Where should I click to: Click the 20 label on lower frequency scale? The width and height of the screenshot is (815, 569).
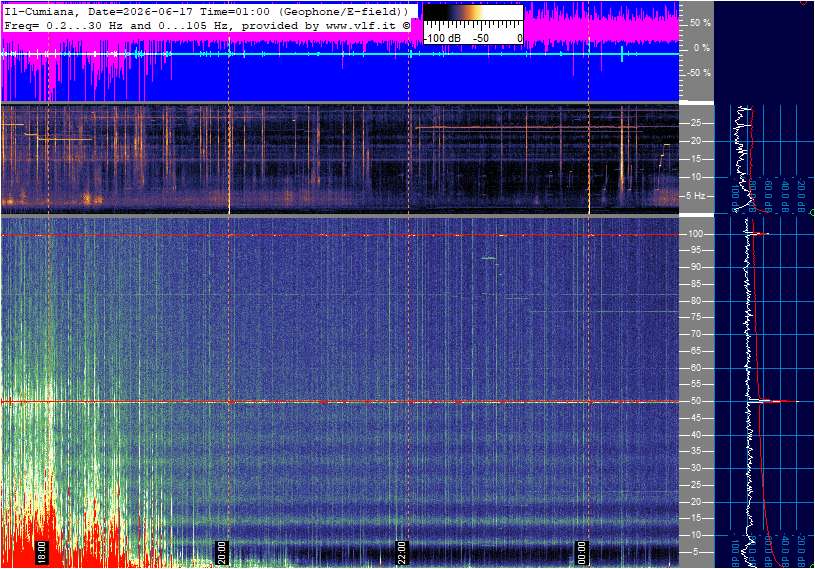click(695, 502)
